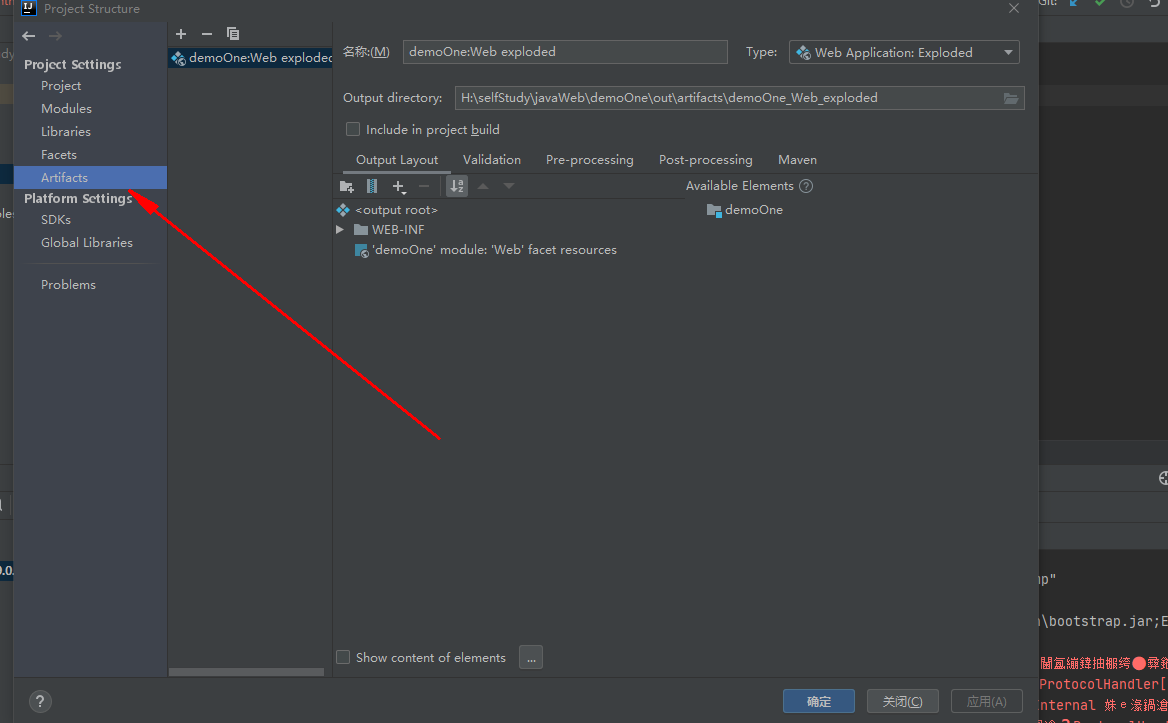Move the layout element down

(x=509, y=186)
